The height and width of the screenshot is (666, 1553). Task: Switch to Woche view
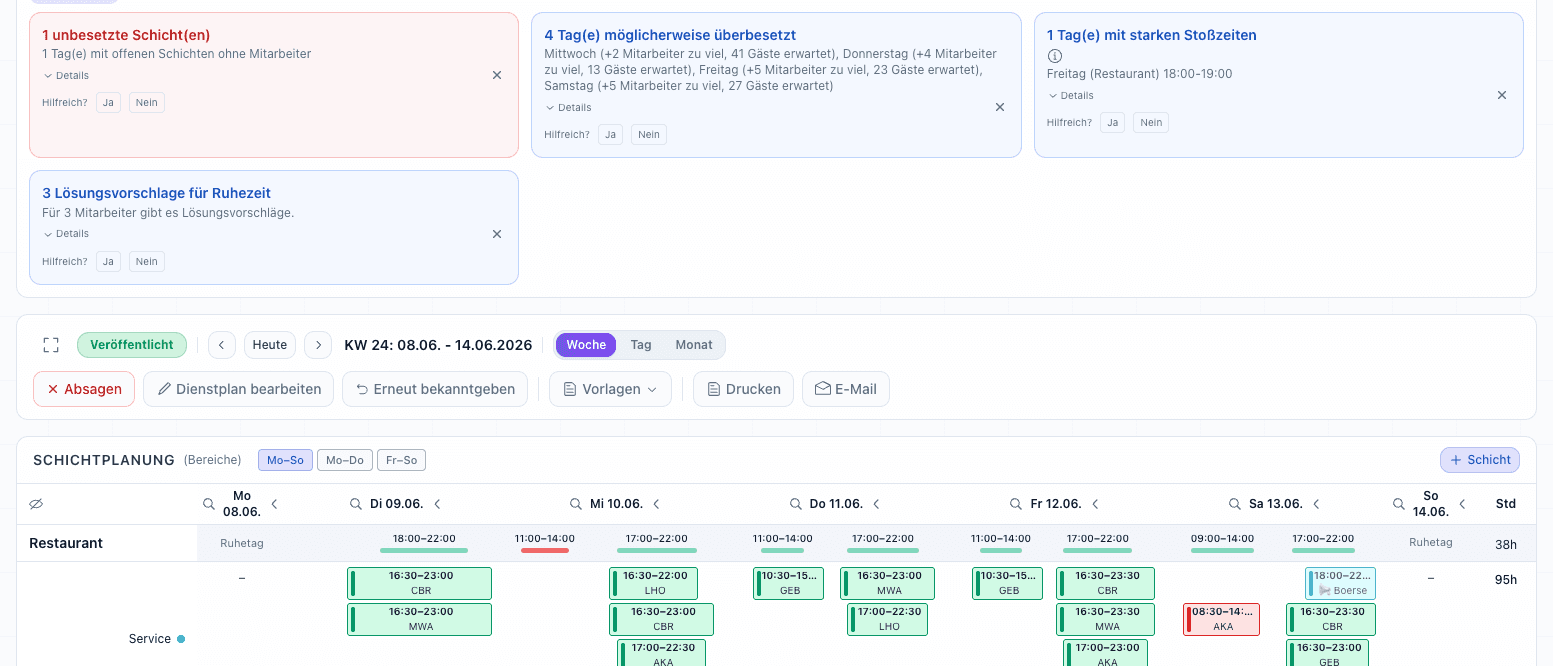pyautogui.click(x=586, y=345)
